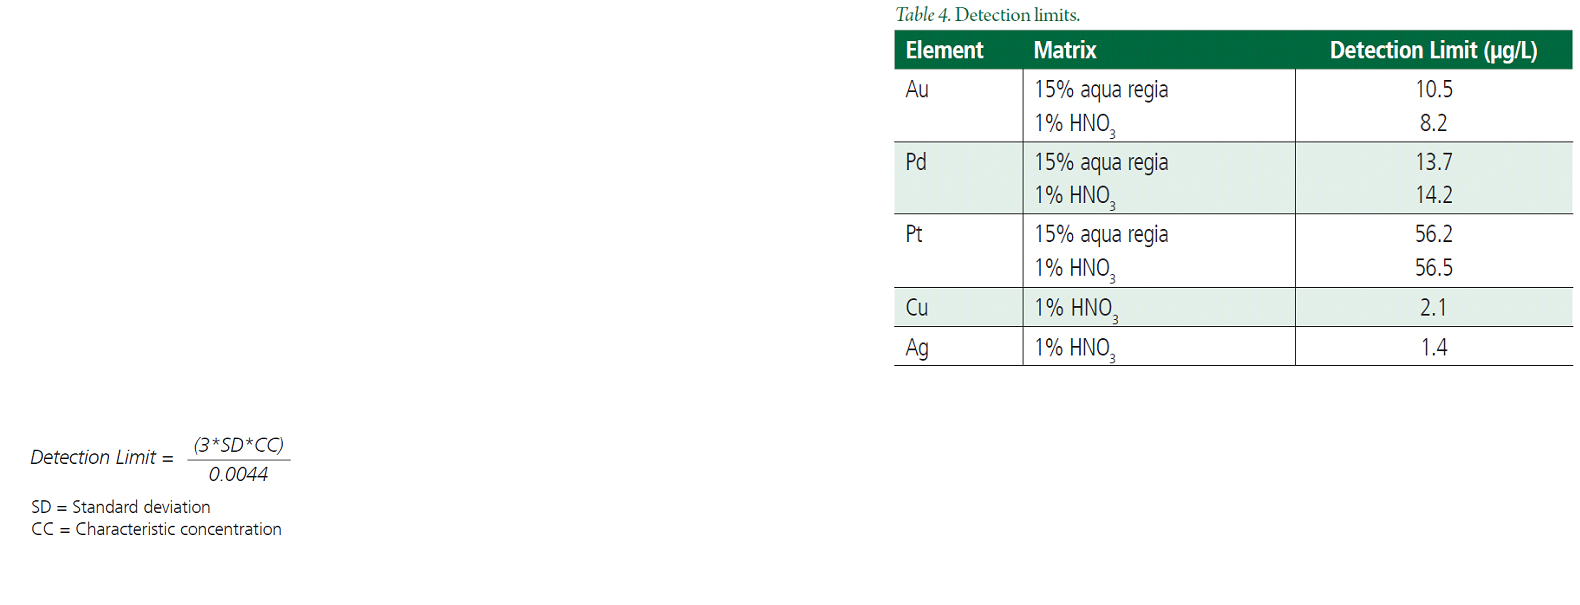This screenshot has width=1580, height=605.
Task: Select the 14.2 detection limit value
Action: (1433, 195)
